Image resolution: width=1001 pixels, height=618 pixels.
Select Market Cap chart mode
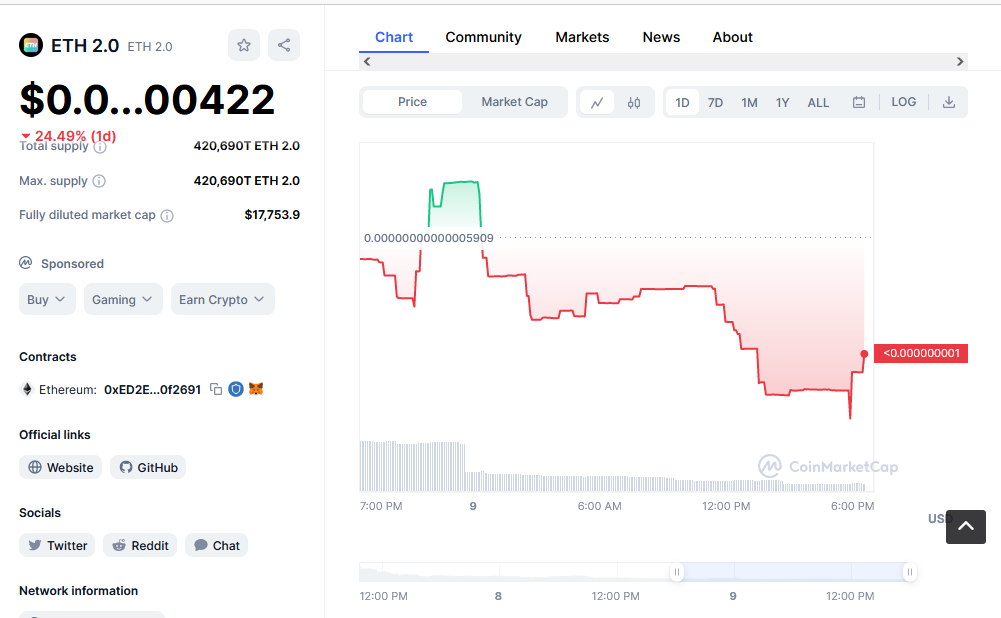(x=515, y=102)
